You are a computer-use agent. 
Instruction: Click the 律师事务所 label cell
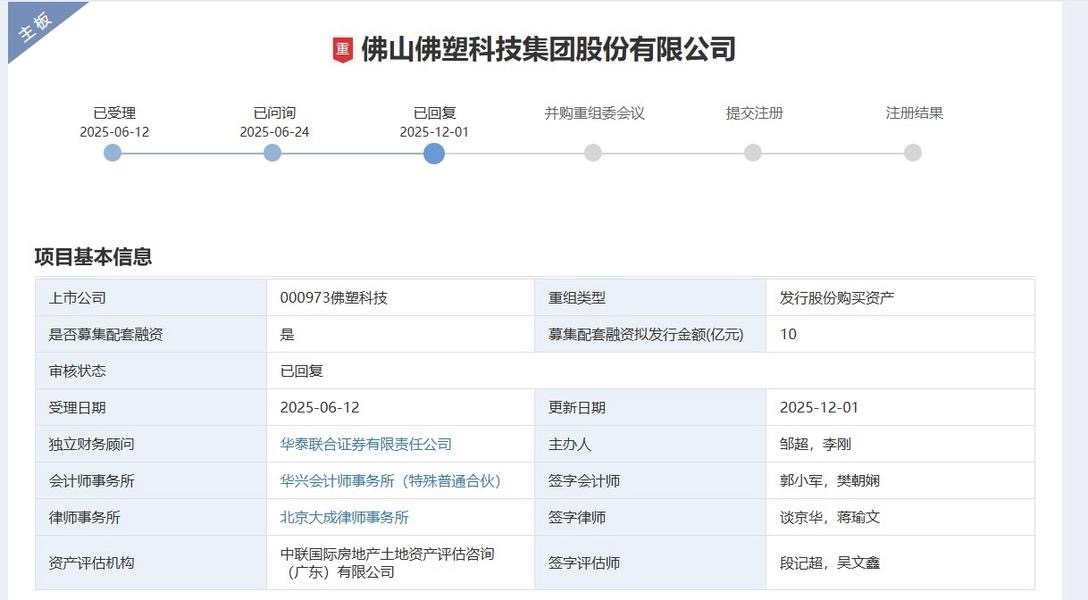coord(151,517)
